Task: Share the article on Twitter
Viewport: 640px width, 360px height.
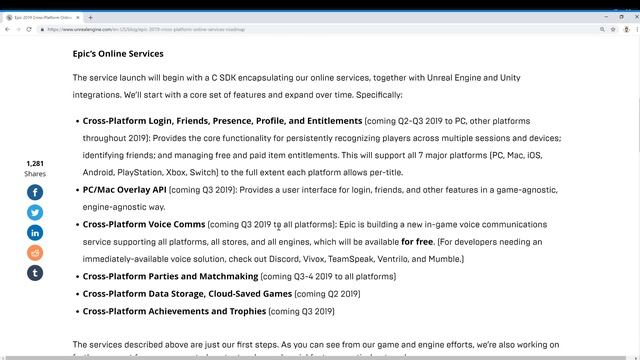Action: tap(35, 212)
